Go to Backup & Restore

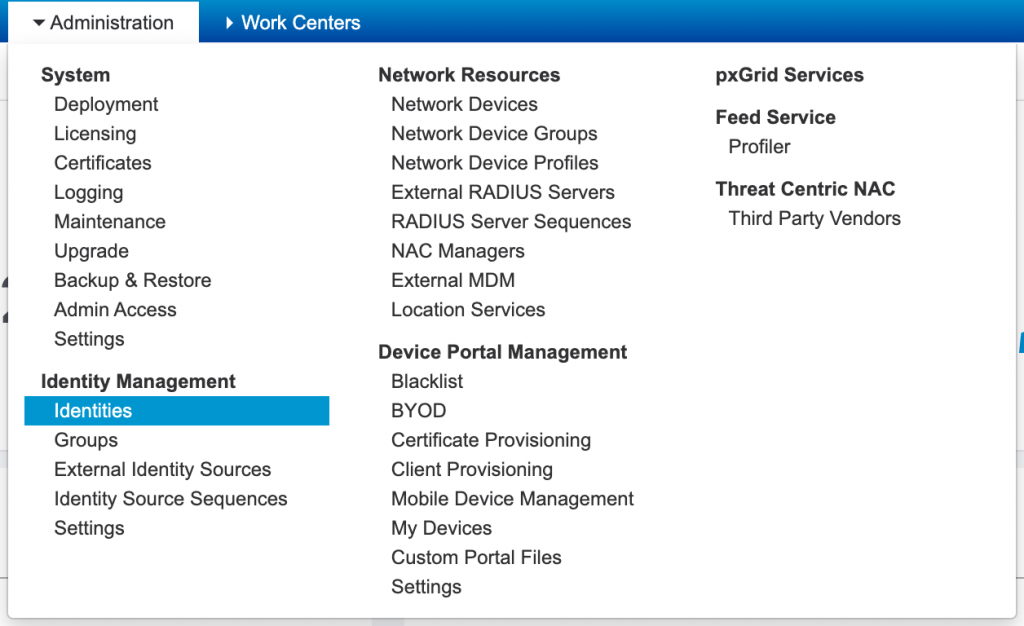click(132, 280)
